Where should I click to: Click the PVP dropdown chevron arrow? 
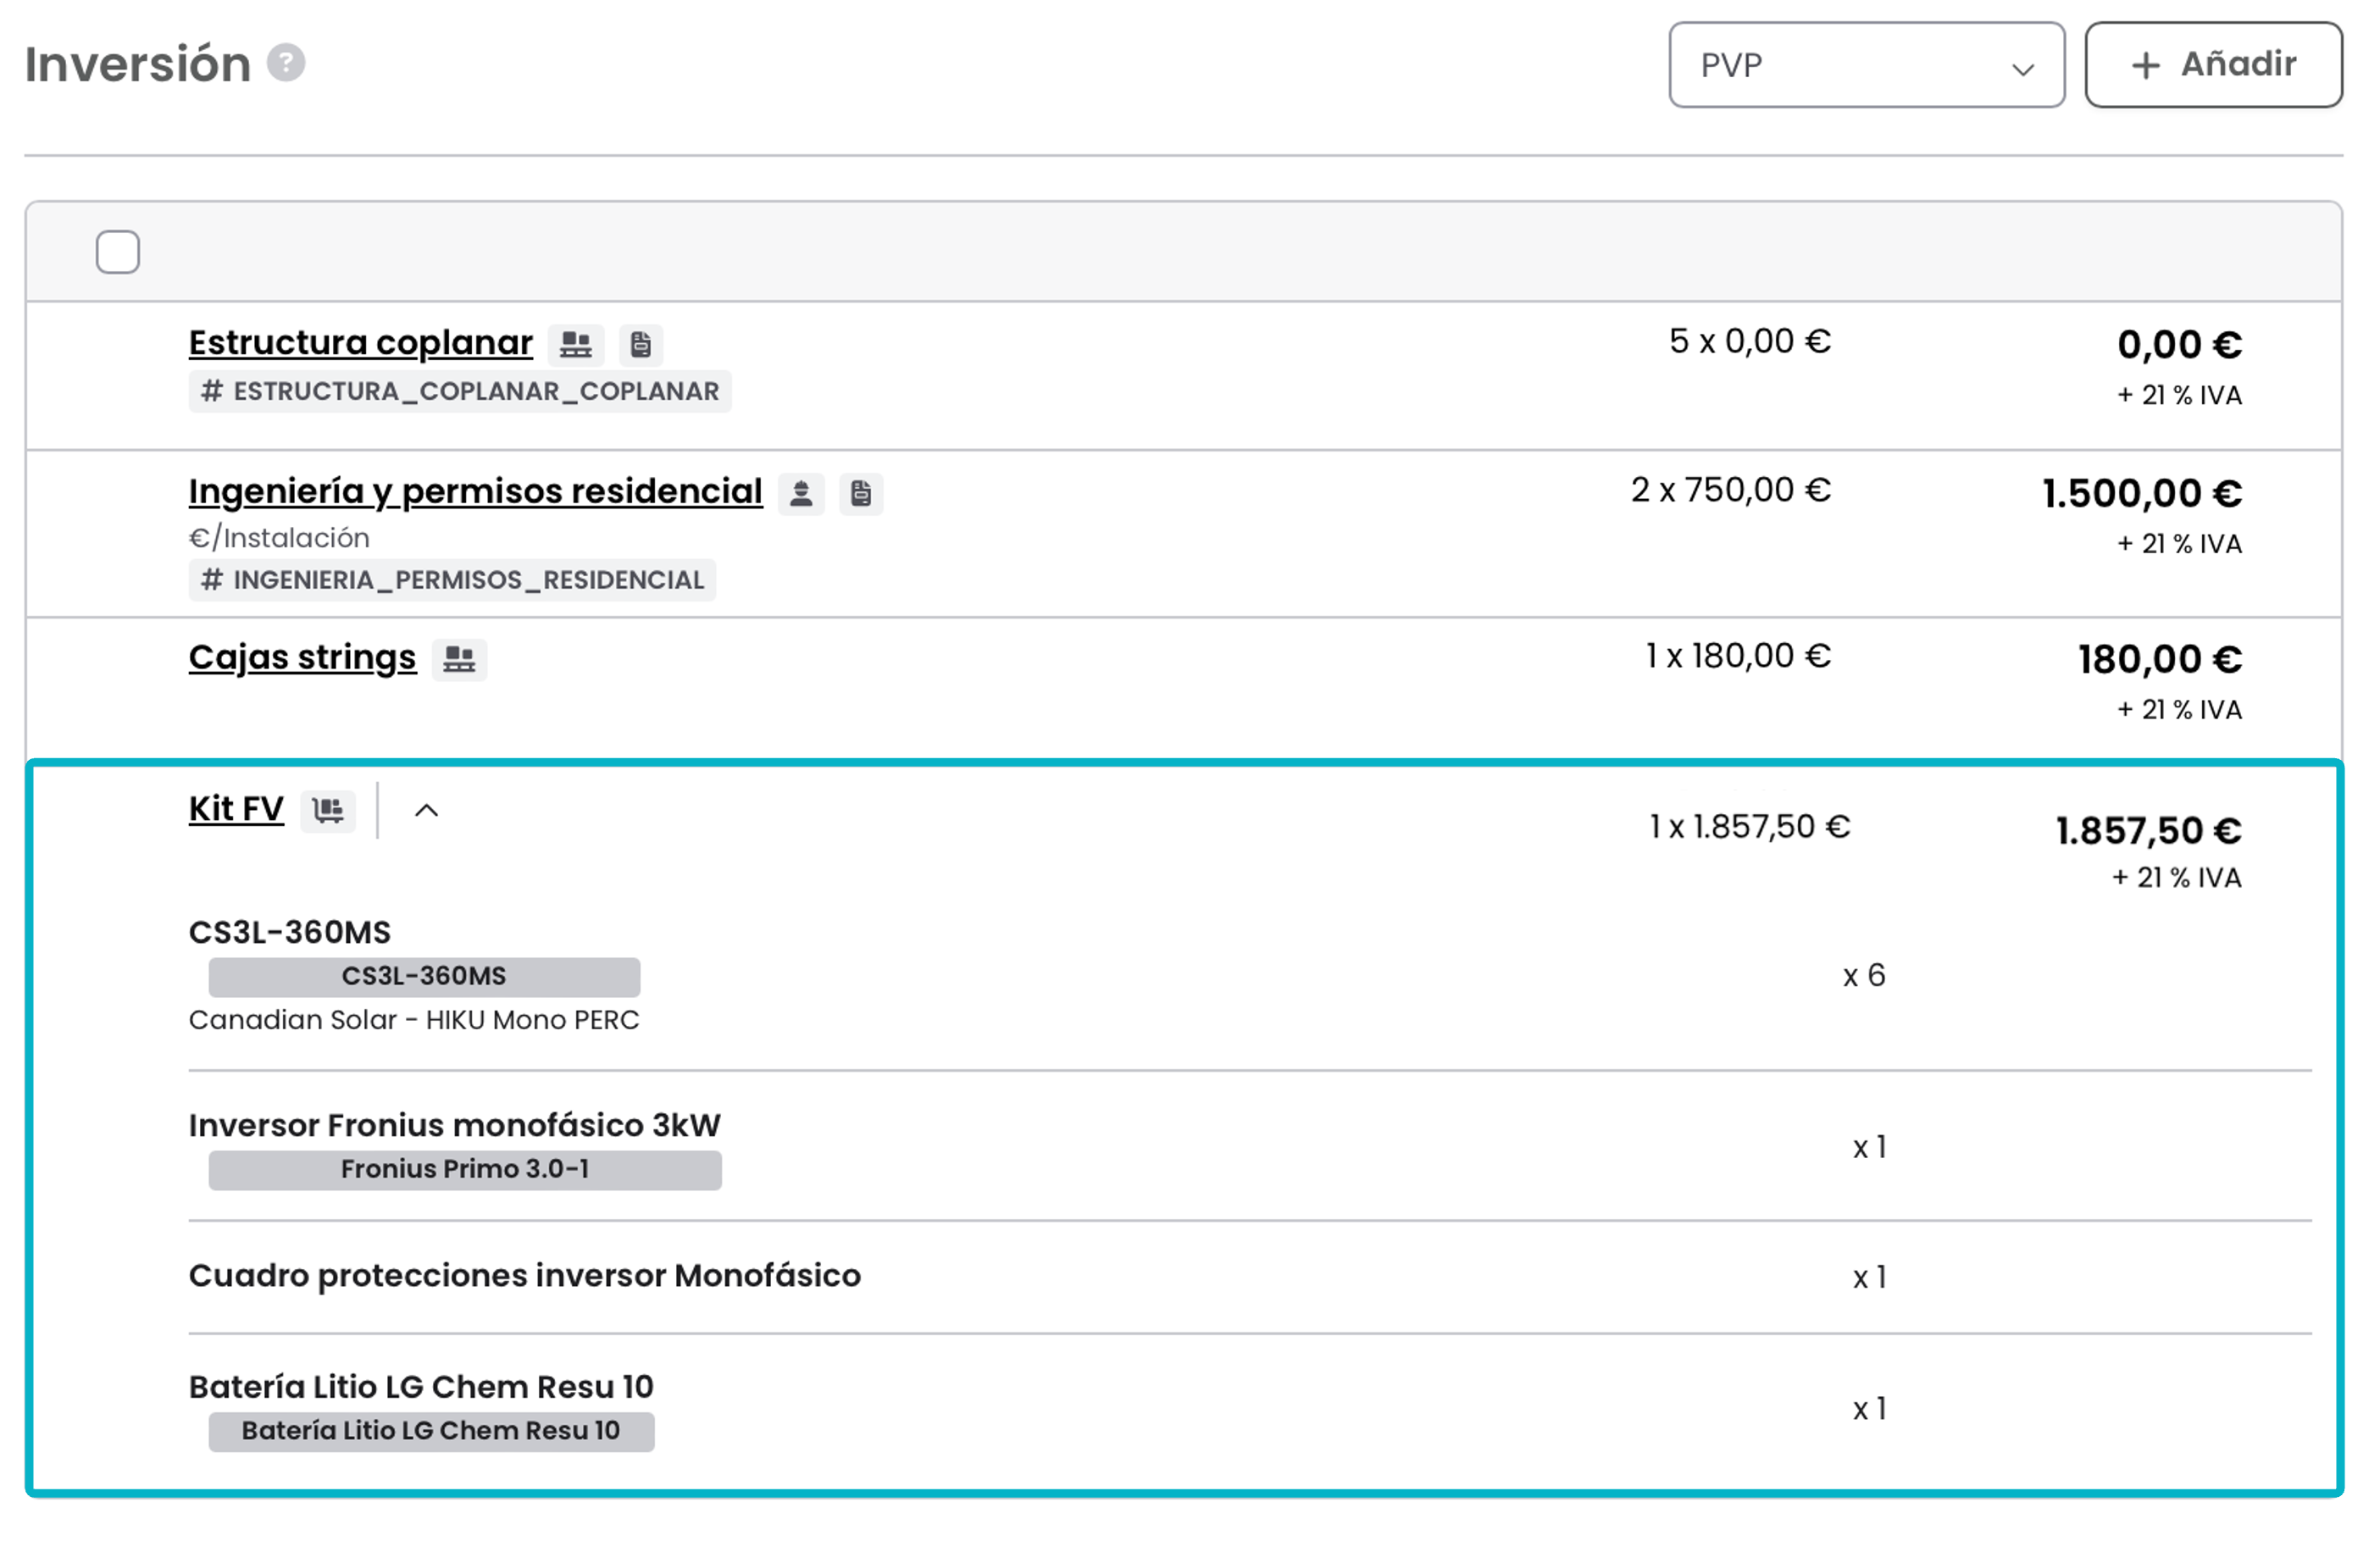[2022, 69]
